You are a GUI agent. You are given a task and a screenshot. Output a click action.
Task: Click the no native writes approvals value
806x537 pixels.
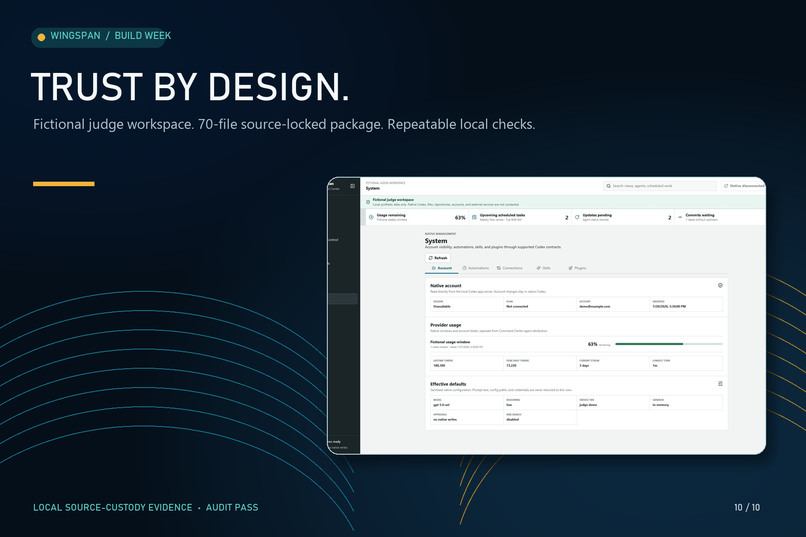[x=445, y=419]
